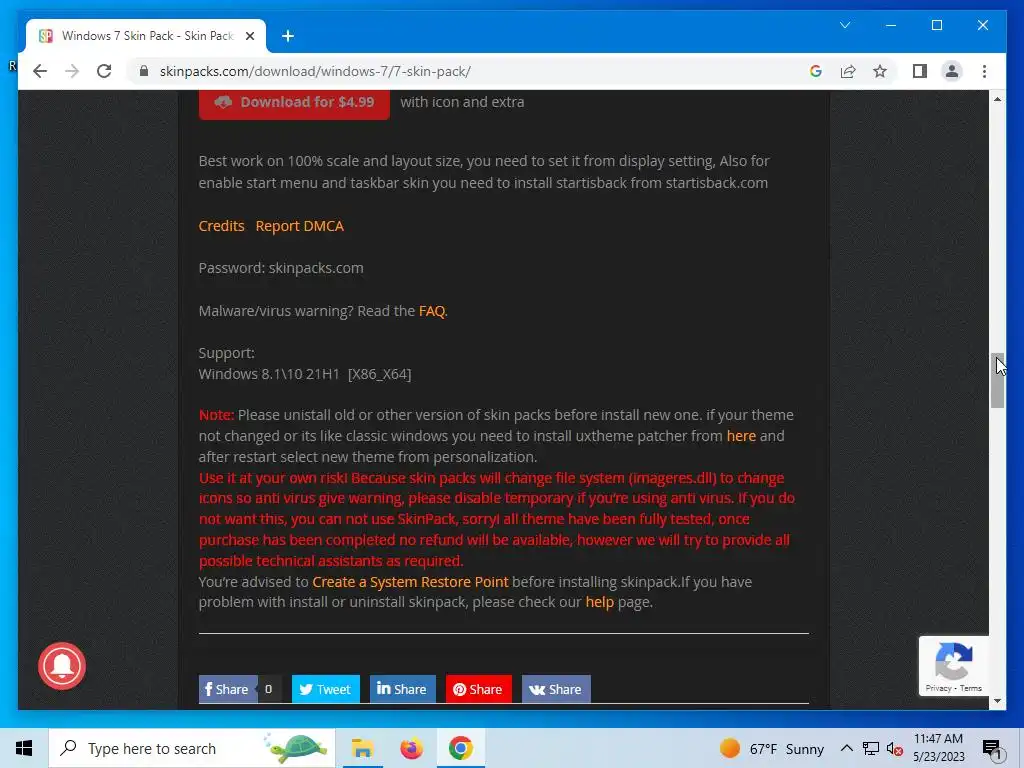Share on LinkedIn
Screen dimensions: 1024x768
click(x=402, y=689)
